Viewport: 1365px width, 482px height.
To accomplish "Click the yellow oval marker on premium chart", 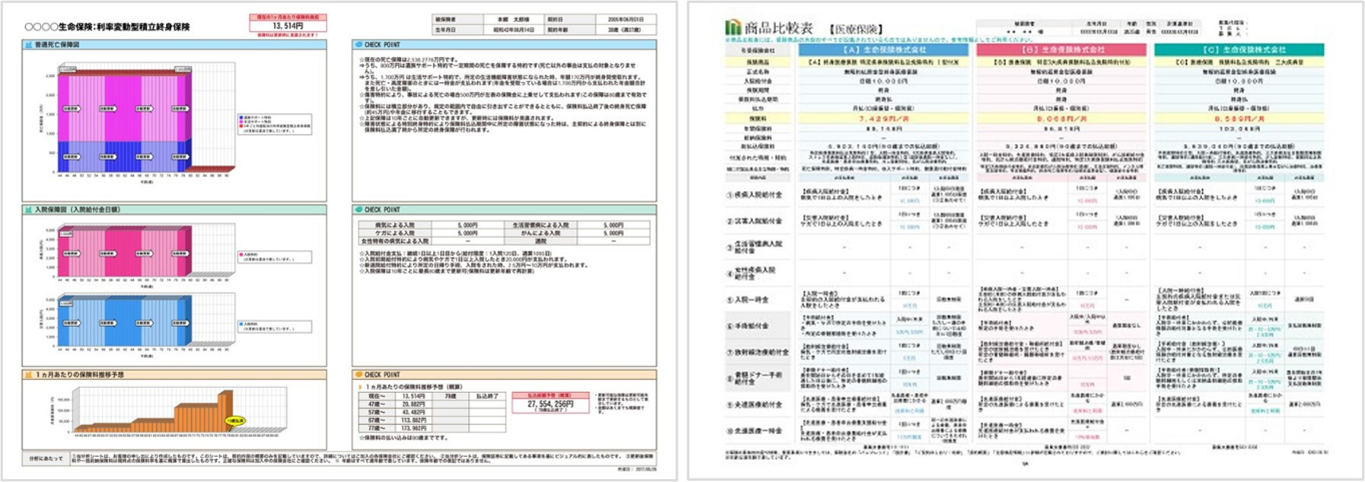I will click(x=236, y=422).
